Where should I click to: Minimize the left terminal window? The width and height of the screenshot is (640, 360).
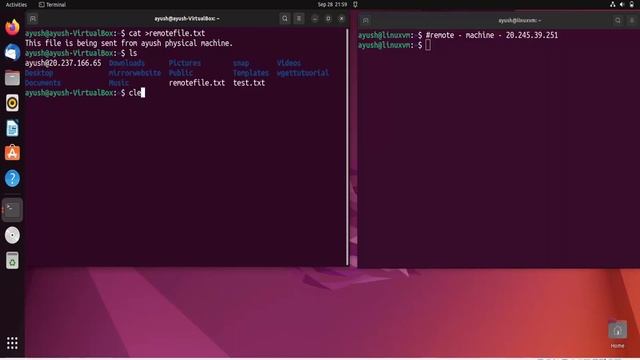click(x=315, y=18)
